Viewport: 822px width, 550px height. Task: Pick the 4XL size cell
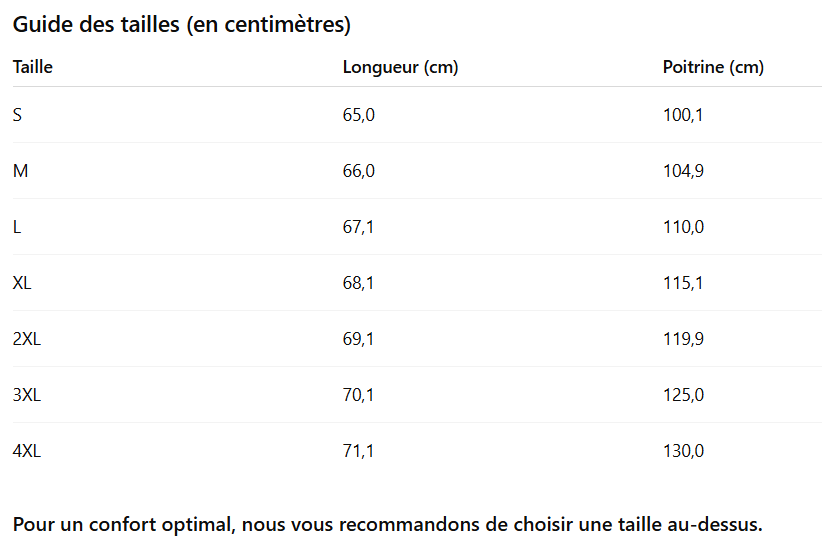(x=27, y=451)
